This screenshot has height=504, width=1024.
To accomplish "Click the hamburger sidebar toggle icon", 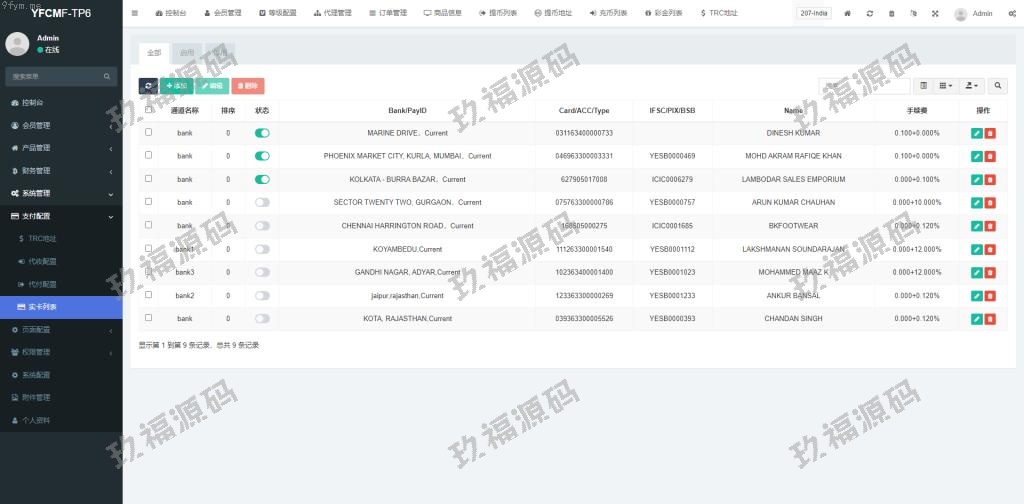I will point(135,13).
